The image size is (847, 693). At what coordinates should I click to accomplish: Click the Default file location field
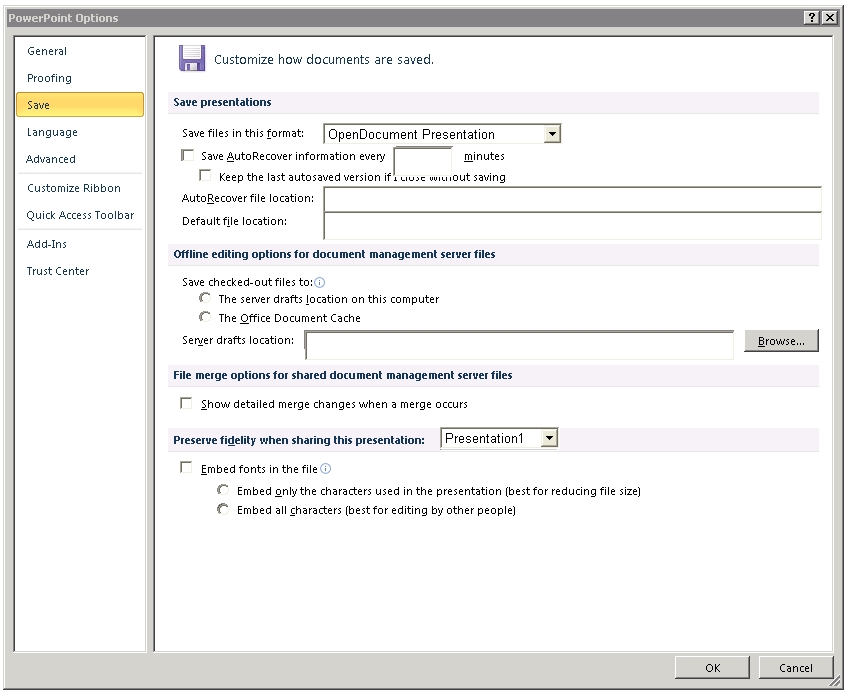pyautogui.click(x=573, y=225)
